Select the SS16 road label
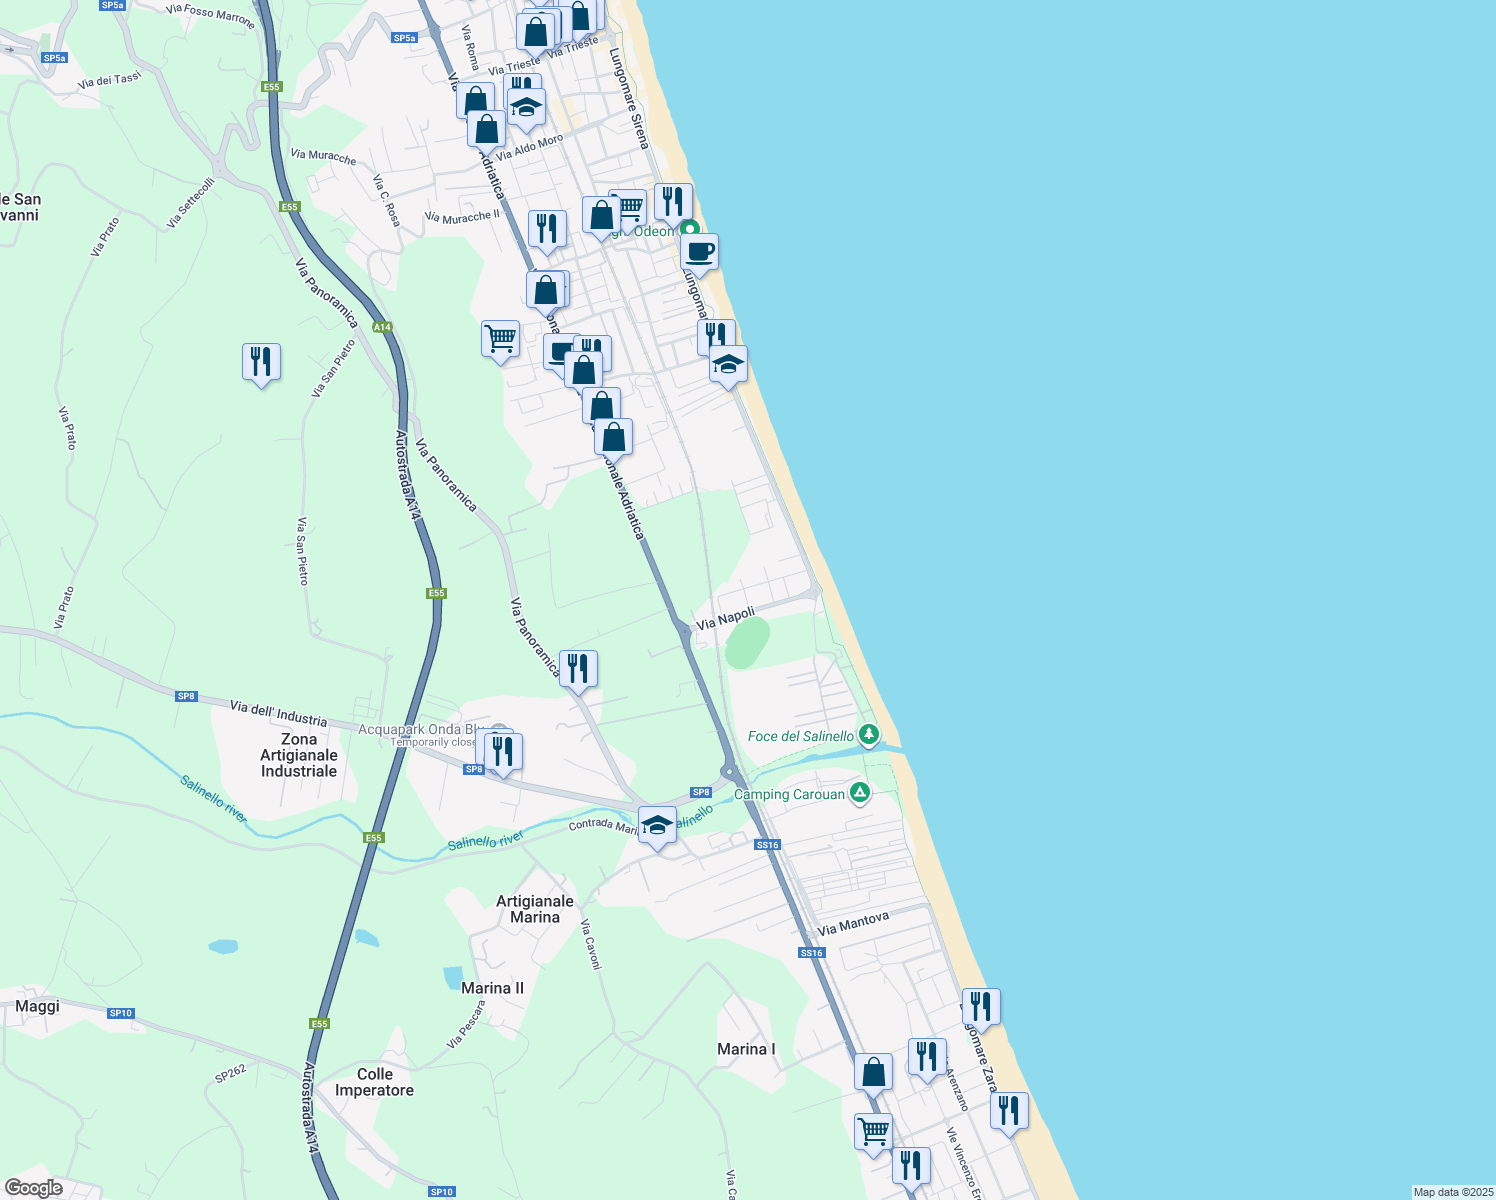The height and width of the screenshot is (1200, 1496). (766, 844)
